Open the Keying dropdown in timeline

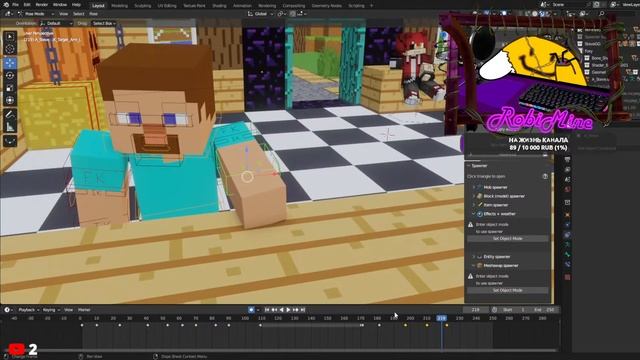pos(51,310)
